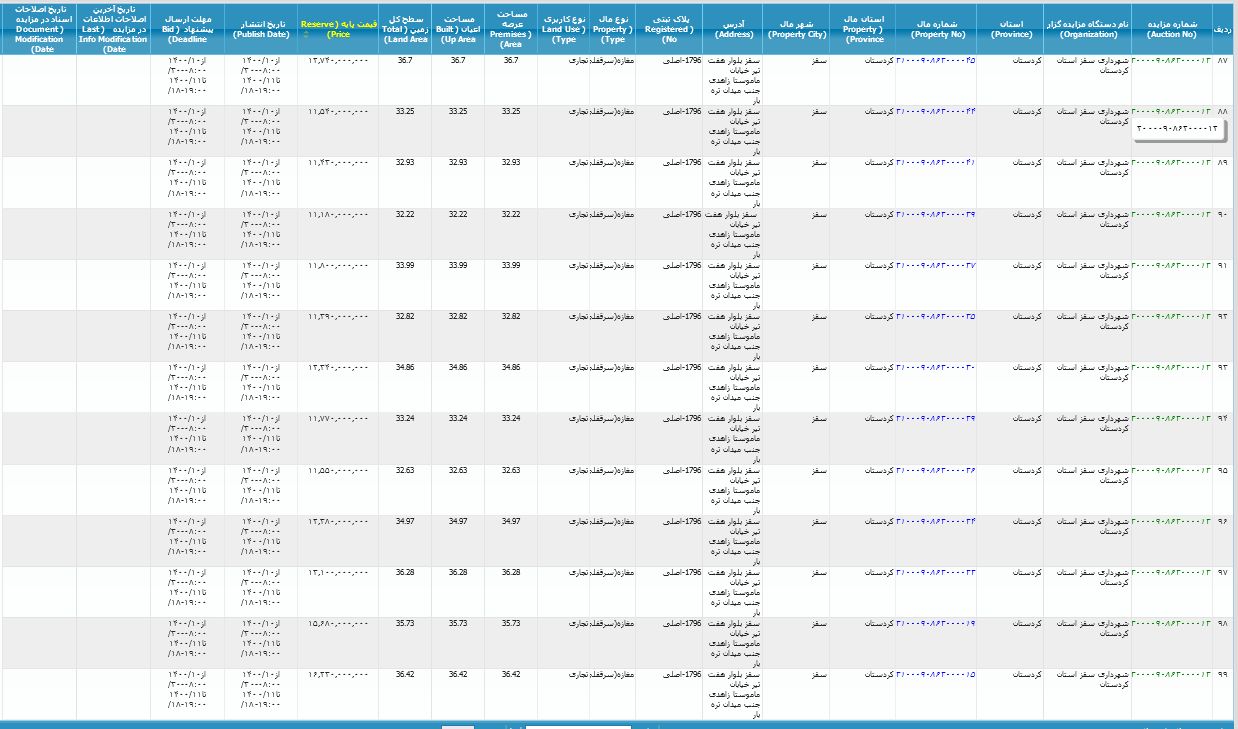The height and width of the screenshot is (729, 1238).
Task: Open property number link in row 87
Action: click(935, 61)
